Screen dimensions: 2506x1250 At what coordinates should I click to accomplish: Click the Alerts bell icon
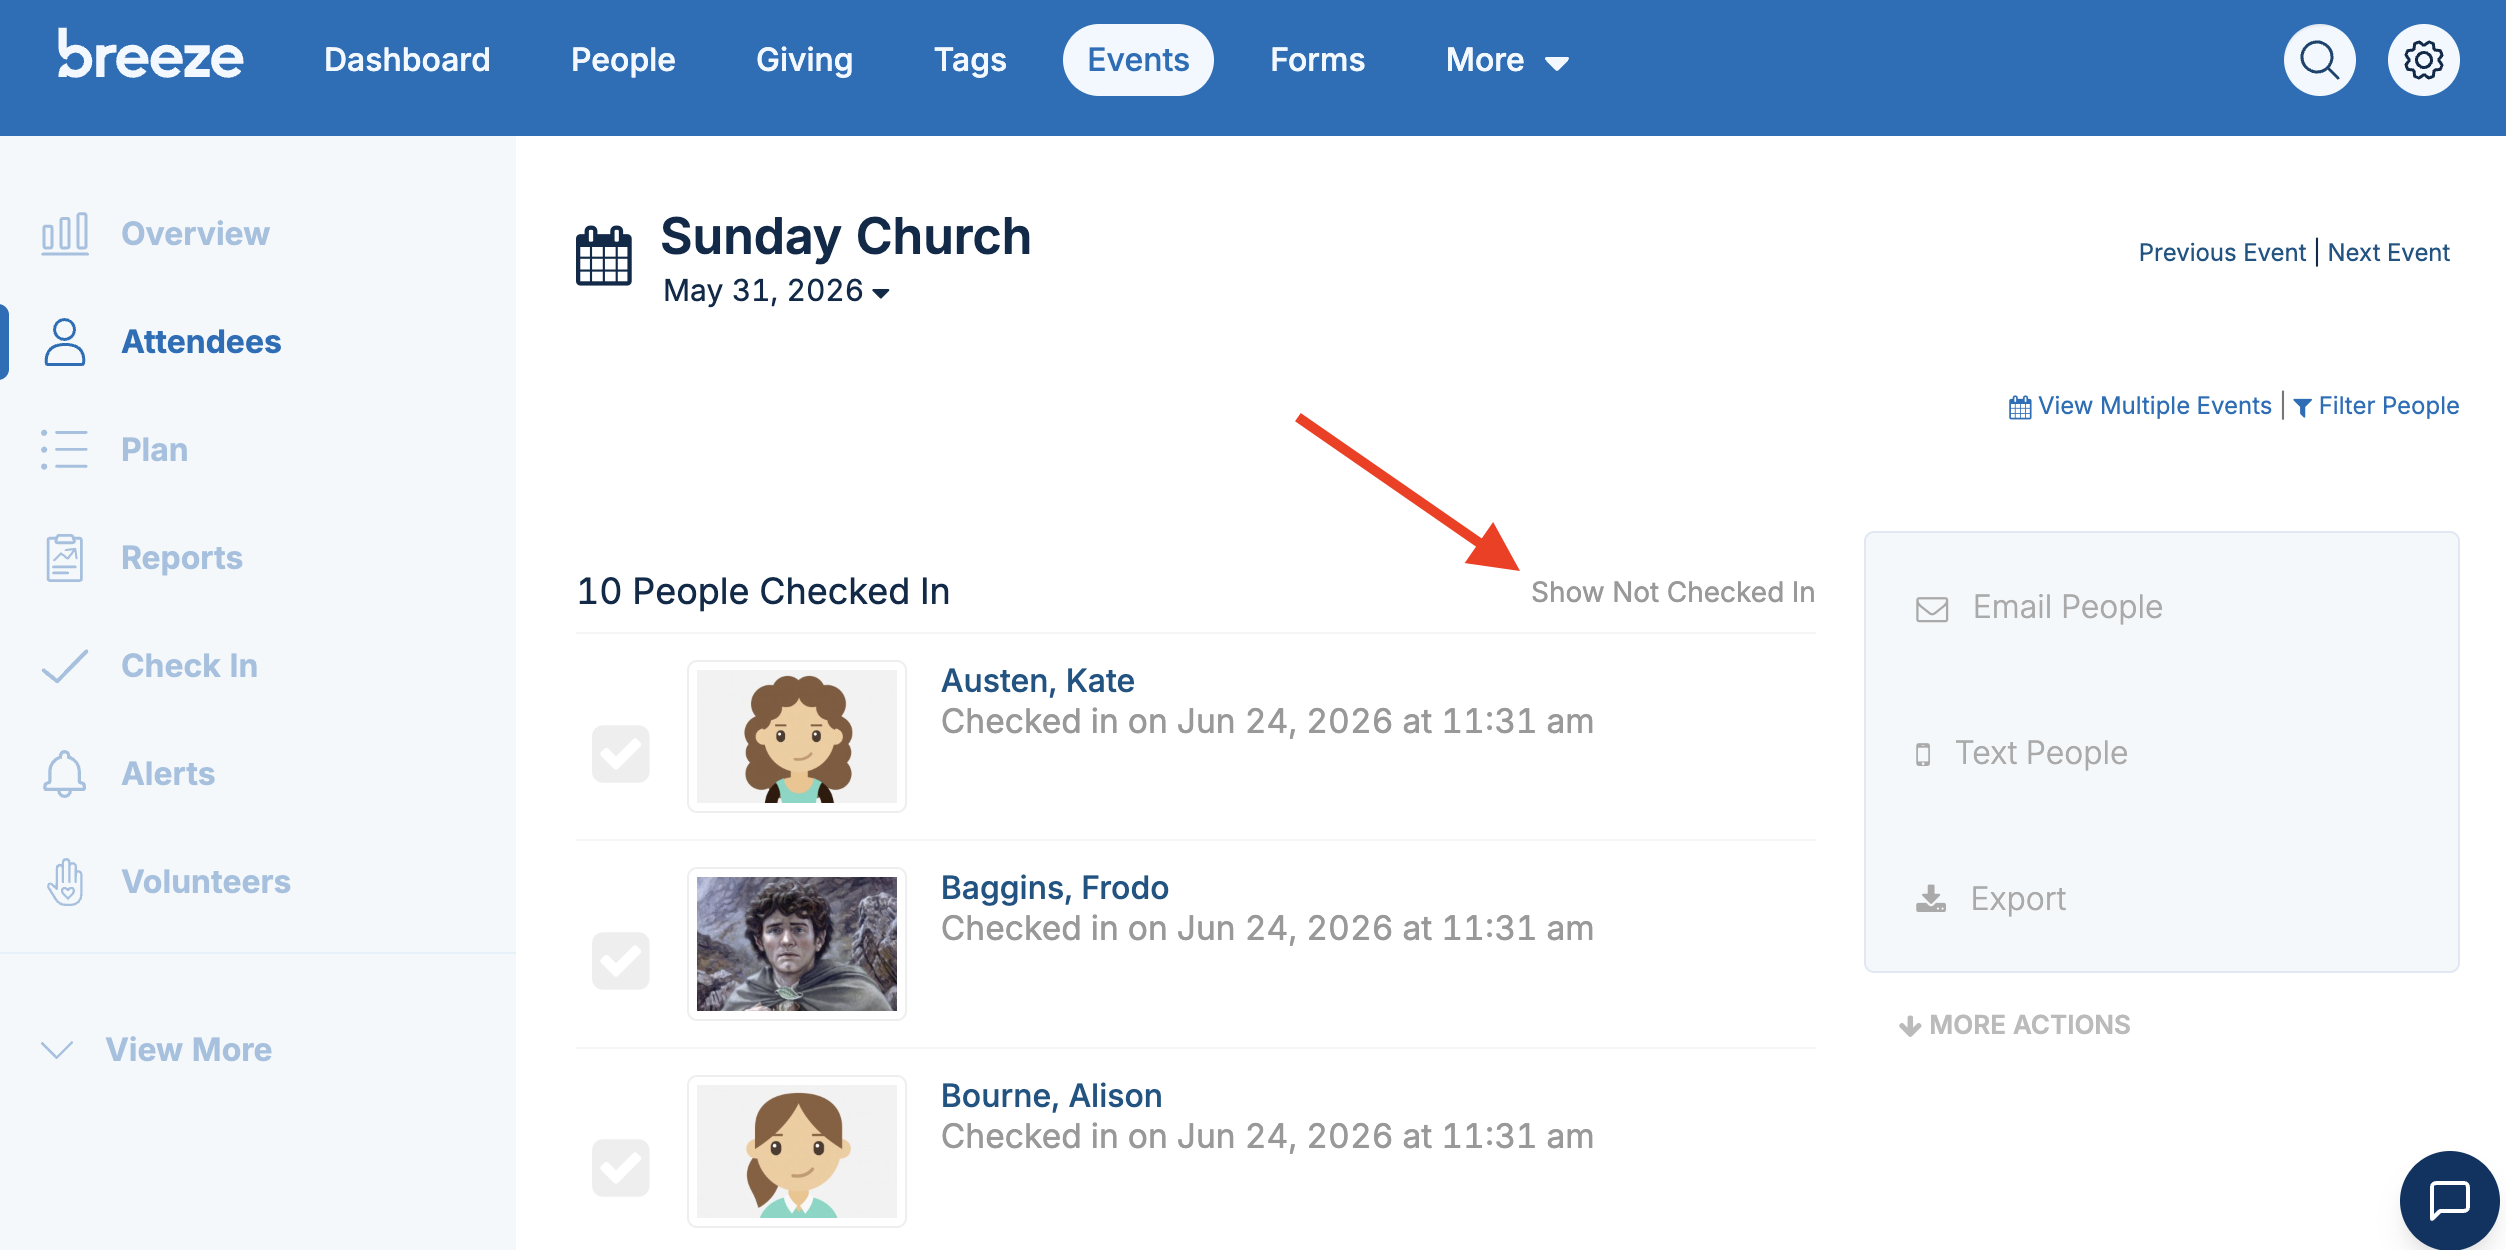[x=65, y=774]
